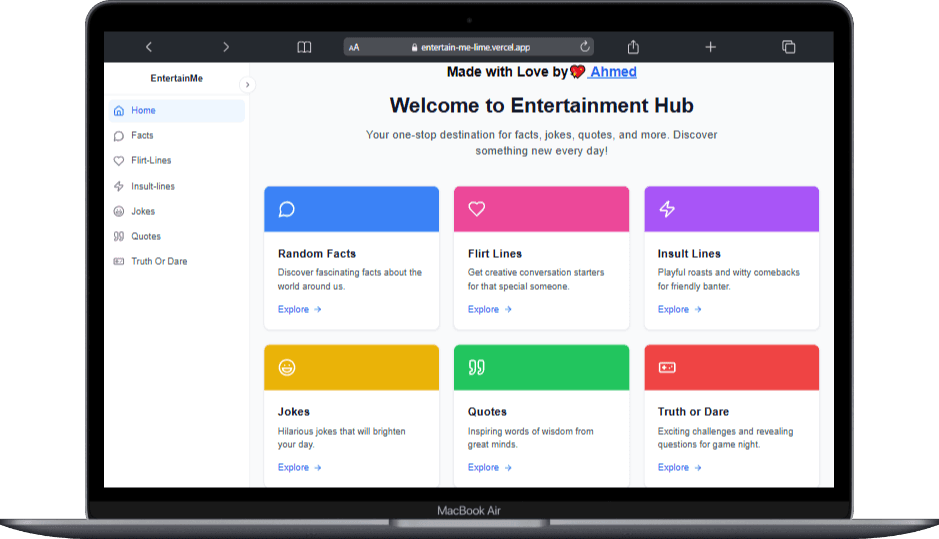Click the Jokes card Explore link

click(299, 468)
